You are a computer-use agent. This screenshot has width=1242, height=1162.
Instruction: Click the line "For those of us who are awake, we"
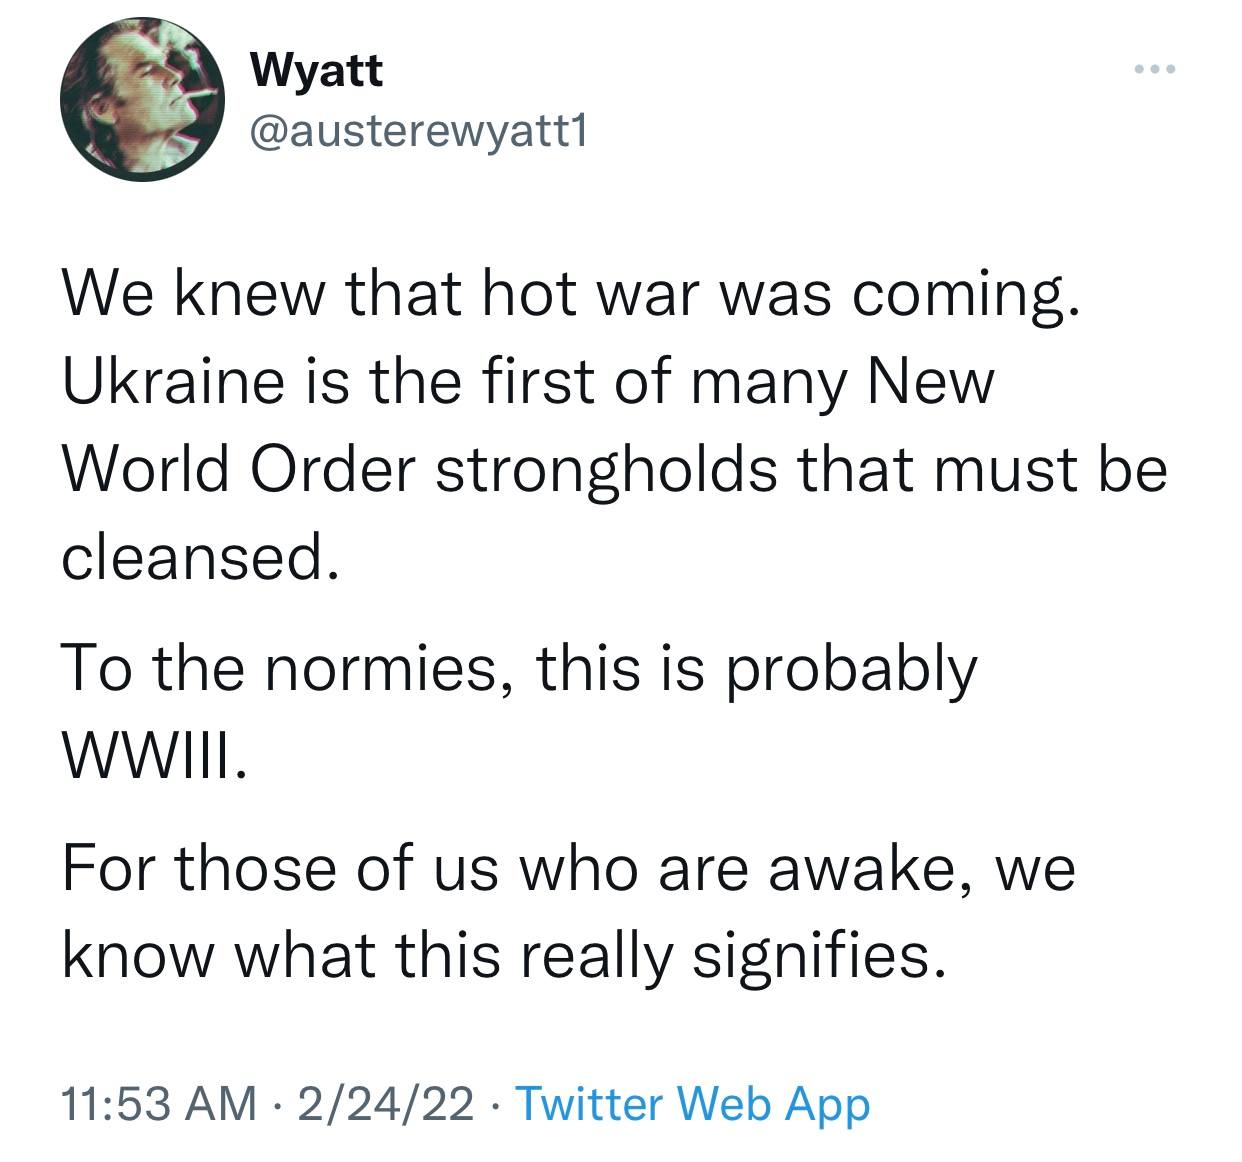coord(568,866)
